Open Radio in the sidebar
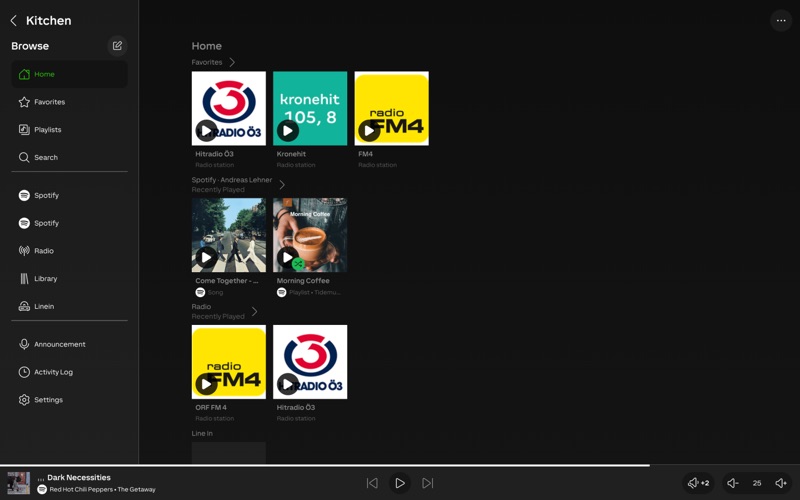The width and height of the screenshot is (800, 500). point(69,251)
